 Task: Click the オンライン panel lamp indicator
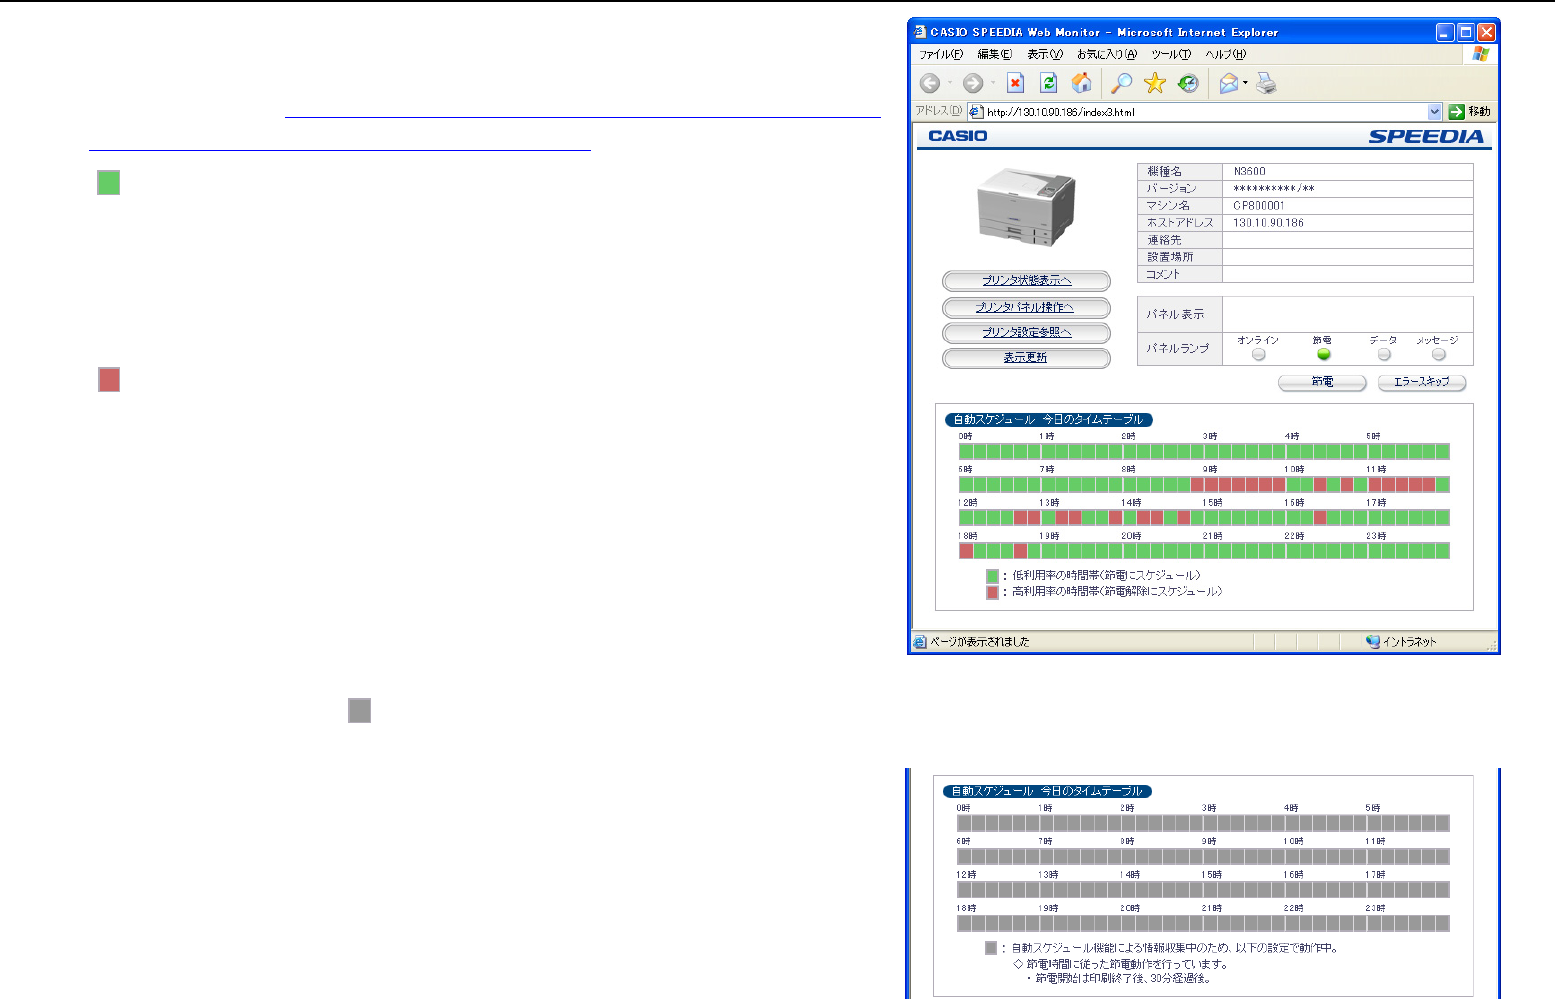click(1258, 354)
